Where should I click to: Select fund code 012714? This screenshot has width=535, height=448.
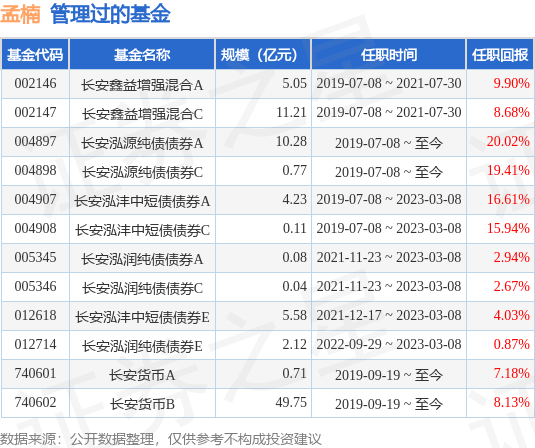pos(35,345)
